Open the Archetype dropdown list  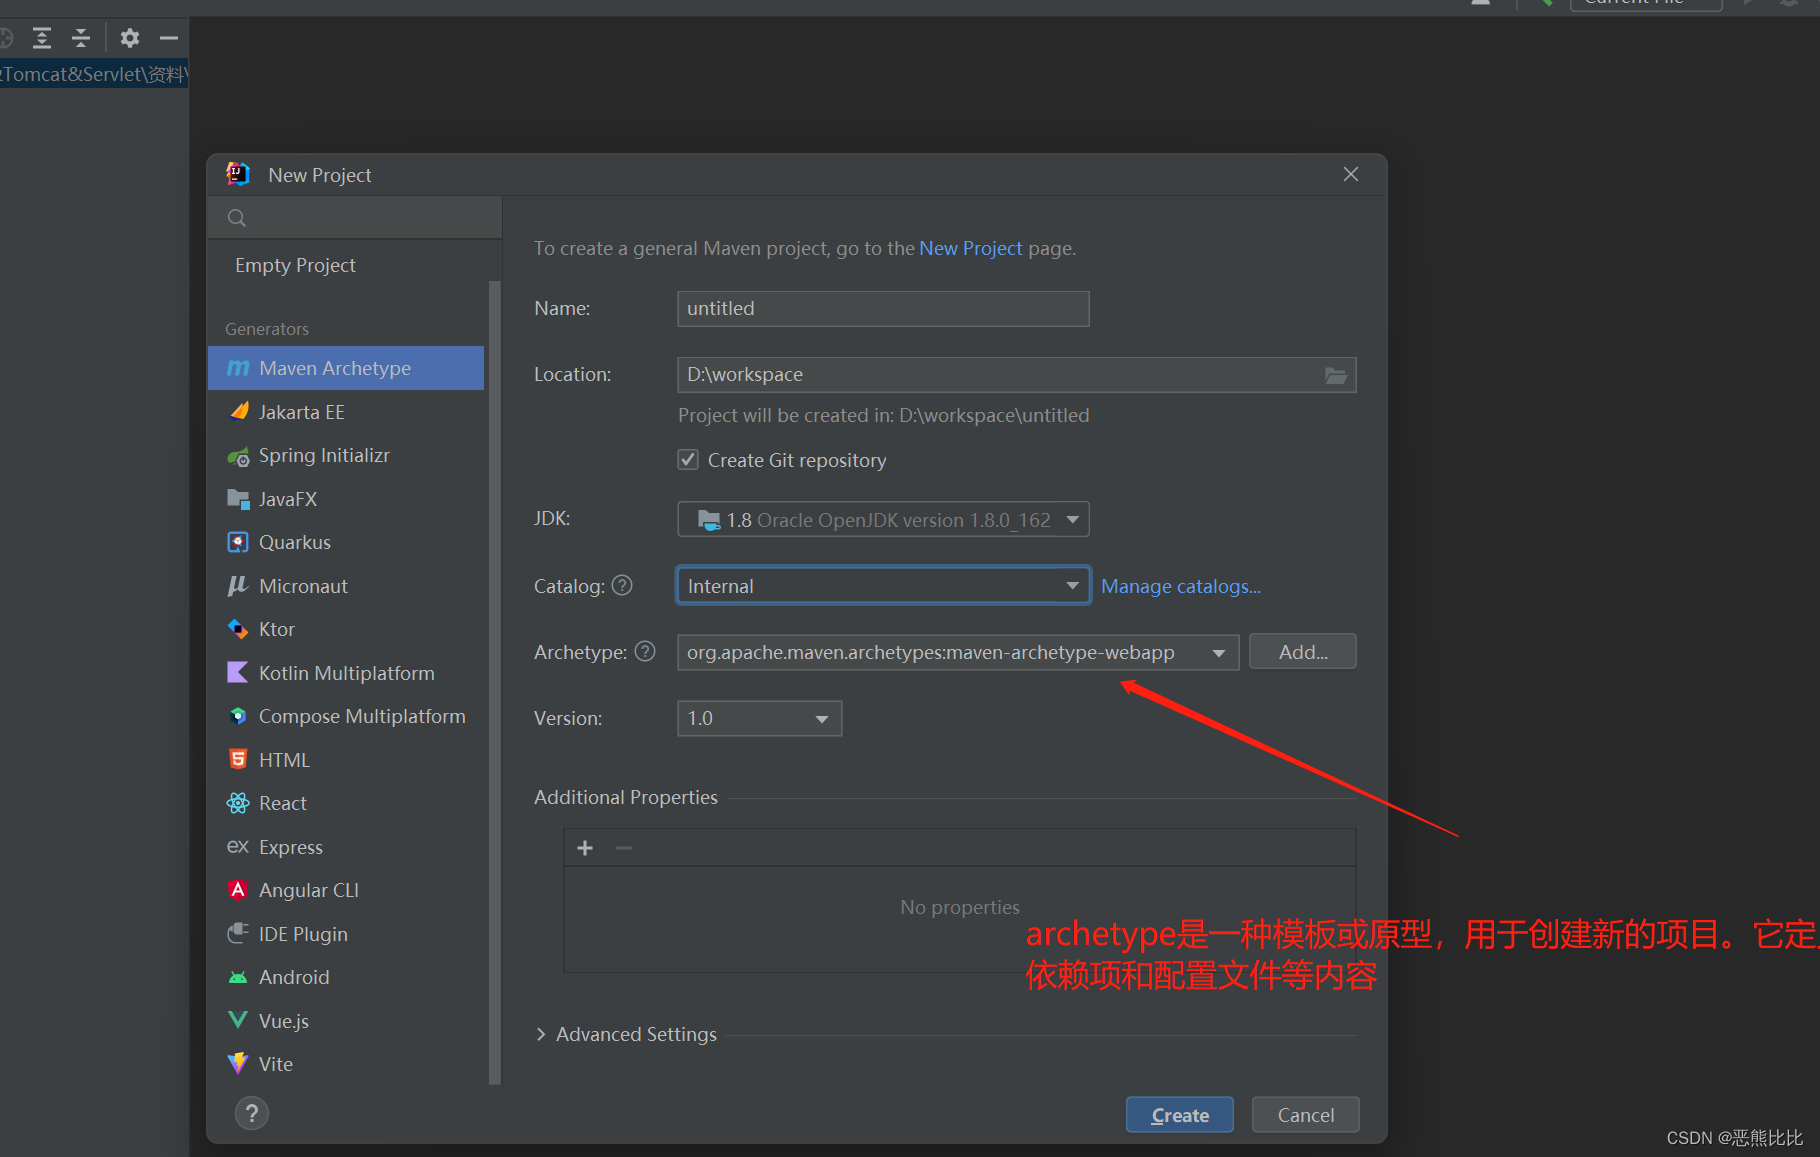click(x=958, y=652)
